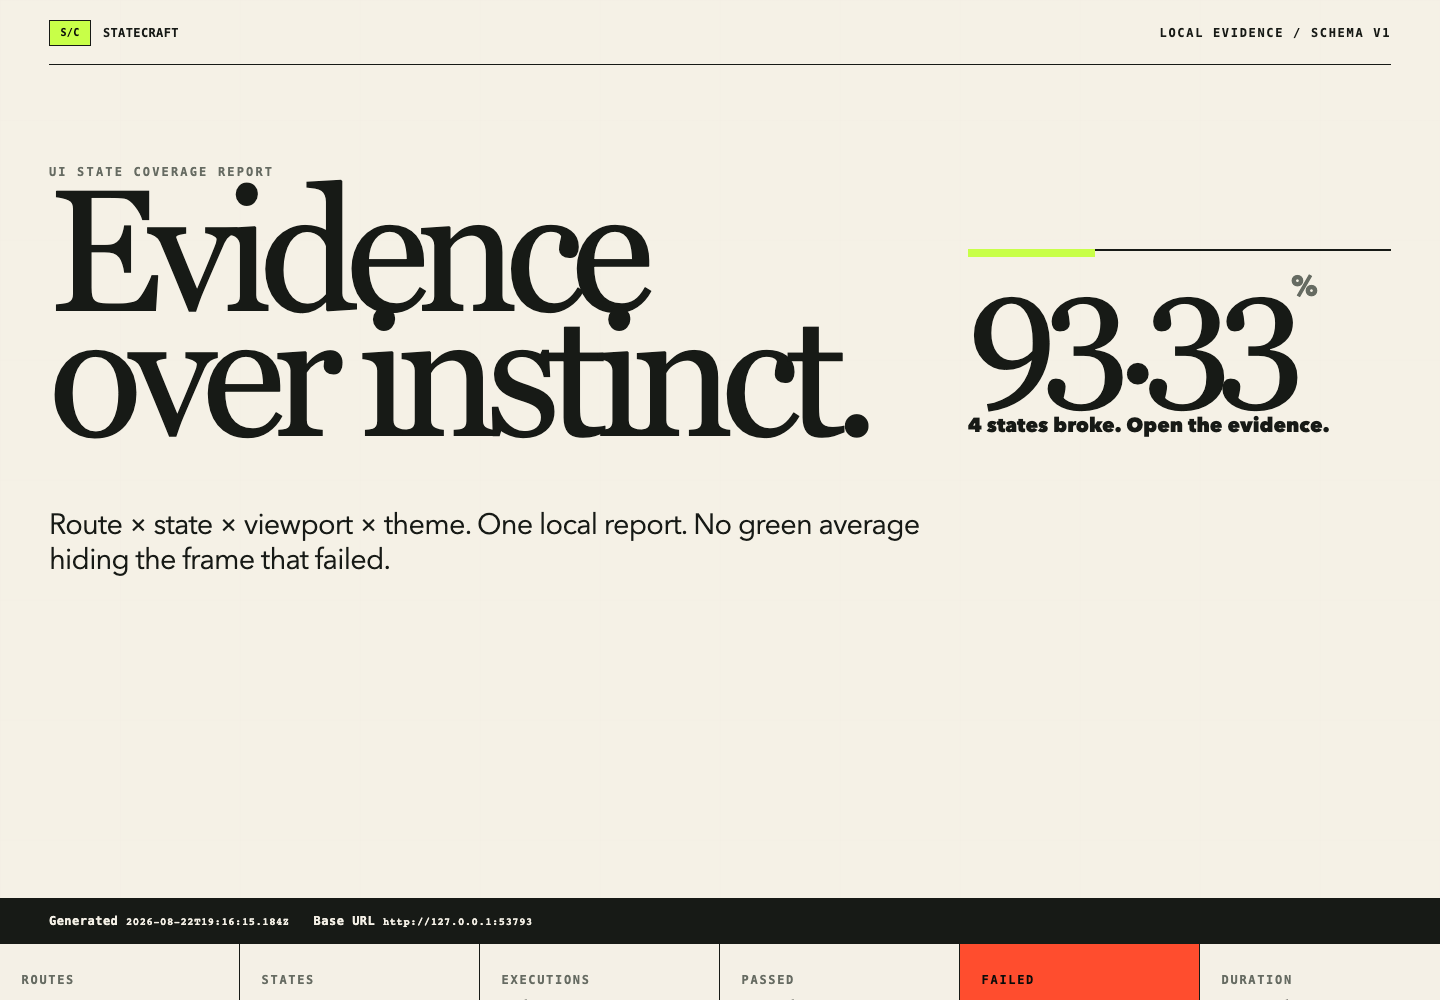Select the PASSED stat tile
1440x1000 pixels.
coord(840,972)
